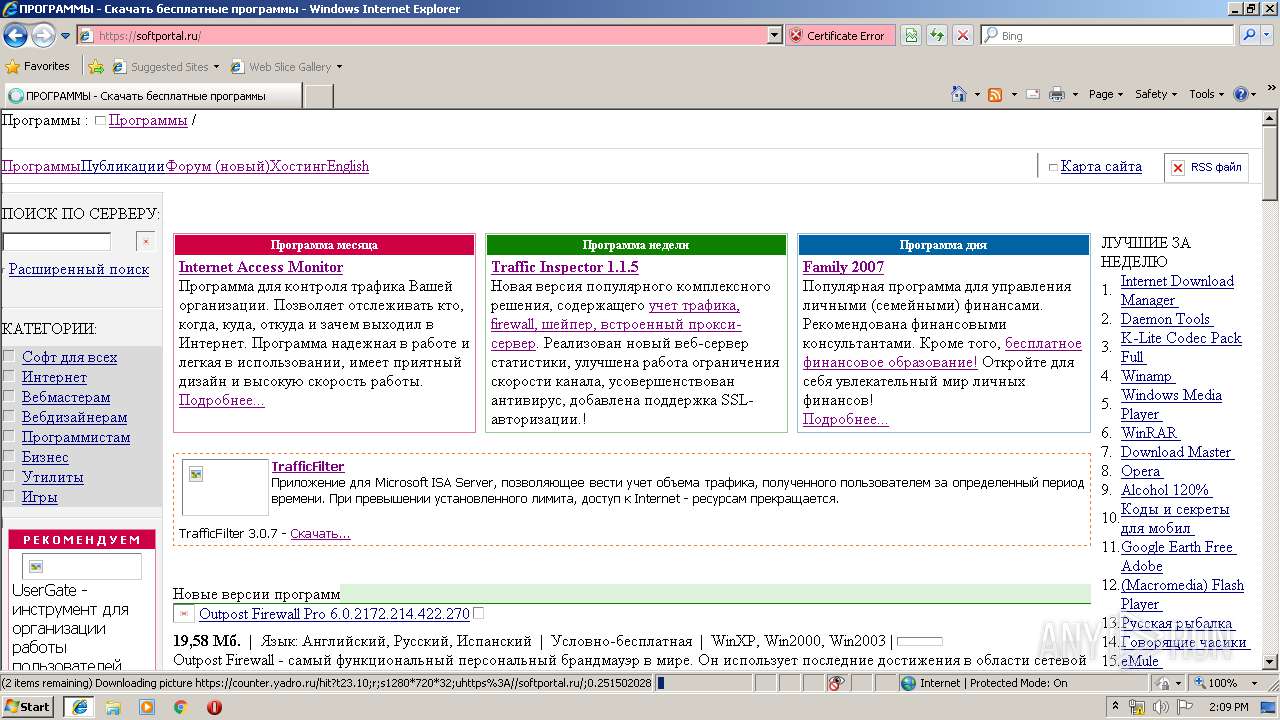
Task: Click the browser Forward arrow button
Action: (43, 35)
